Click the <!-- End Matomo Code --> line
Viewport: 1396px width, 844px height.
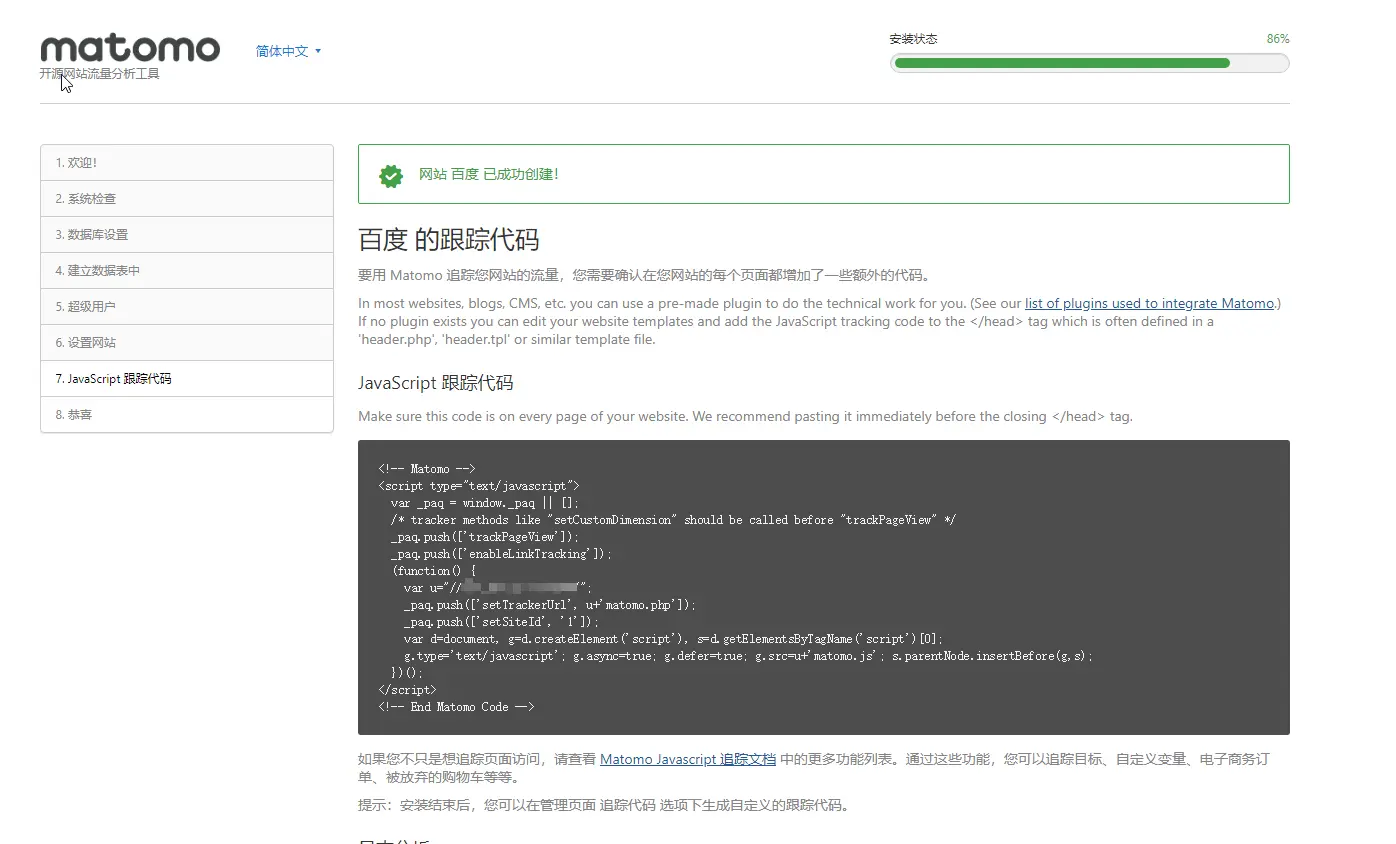(456, 707)
